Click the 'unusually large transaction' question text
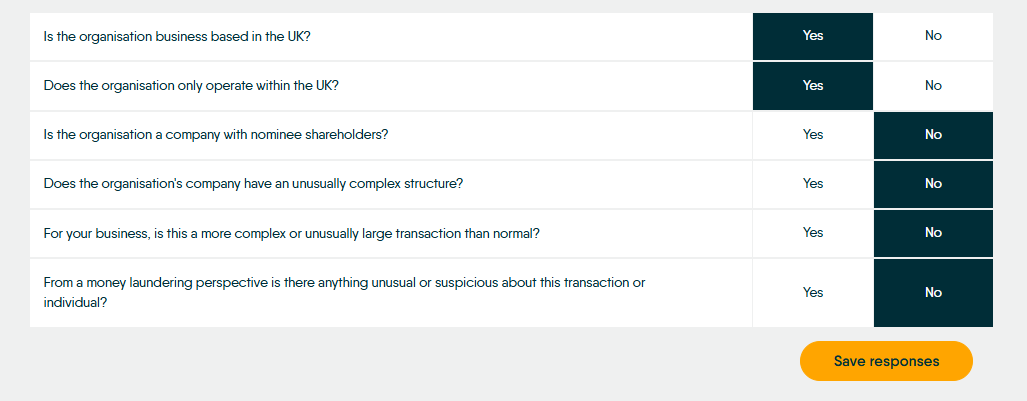 pos(291,233)
